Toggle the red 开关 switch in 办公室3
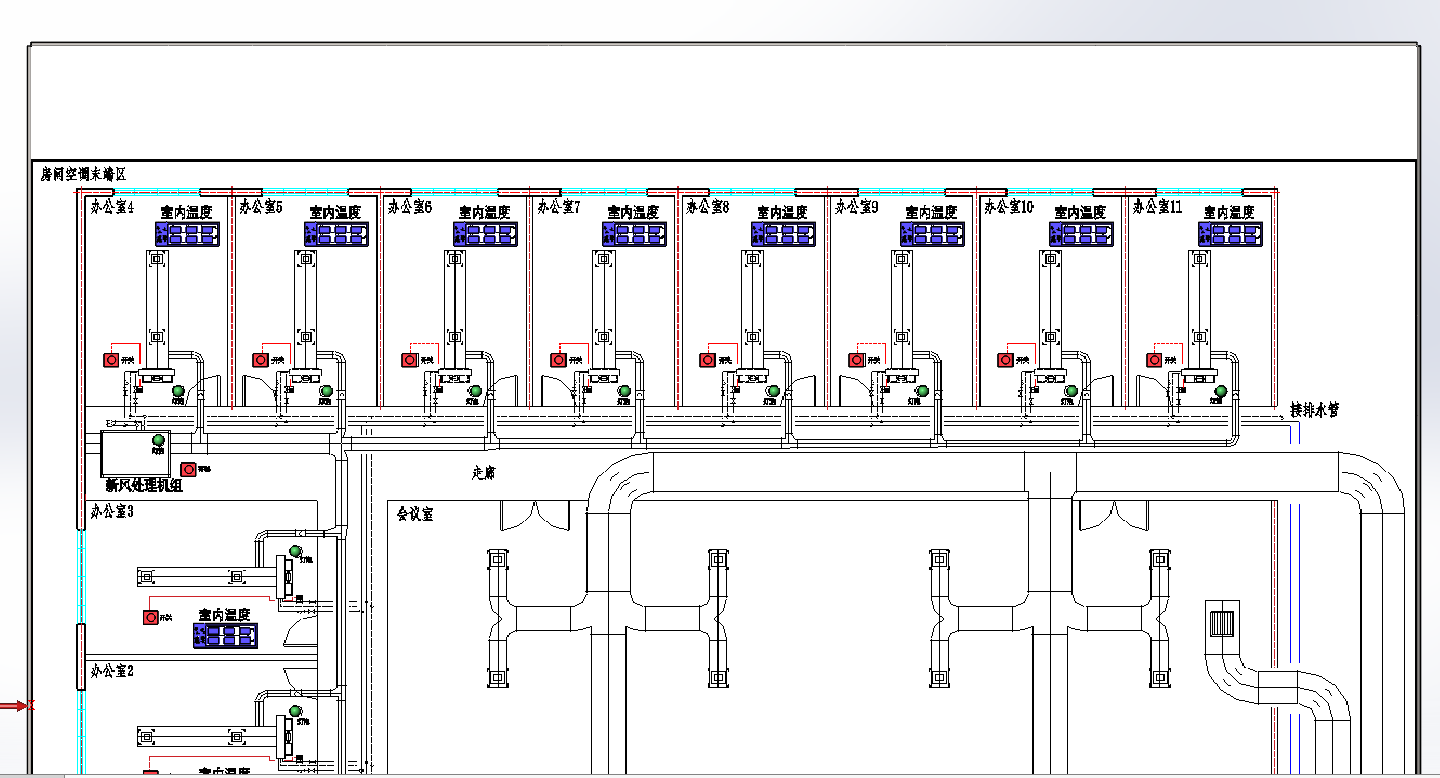This screenshot has height=778, width=1440. 151,617
